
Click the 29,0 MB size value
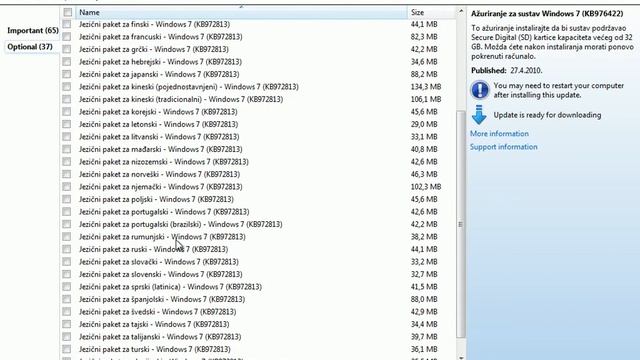pos(424,124)
